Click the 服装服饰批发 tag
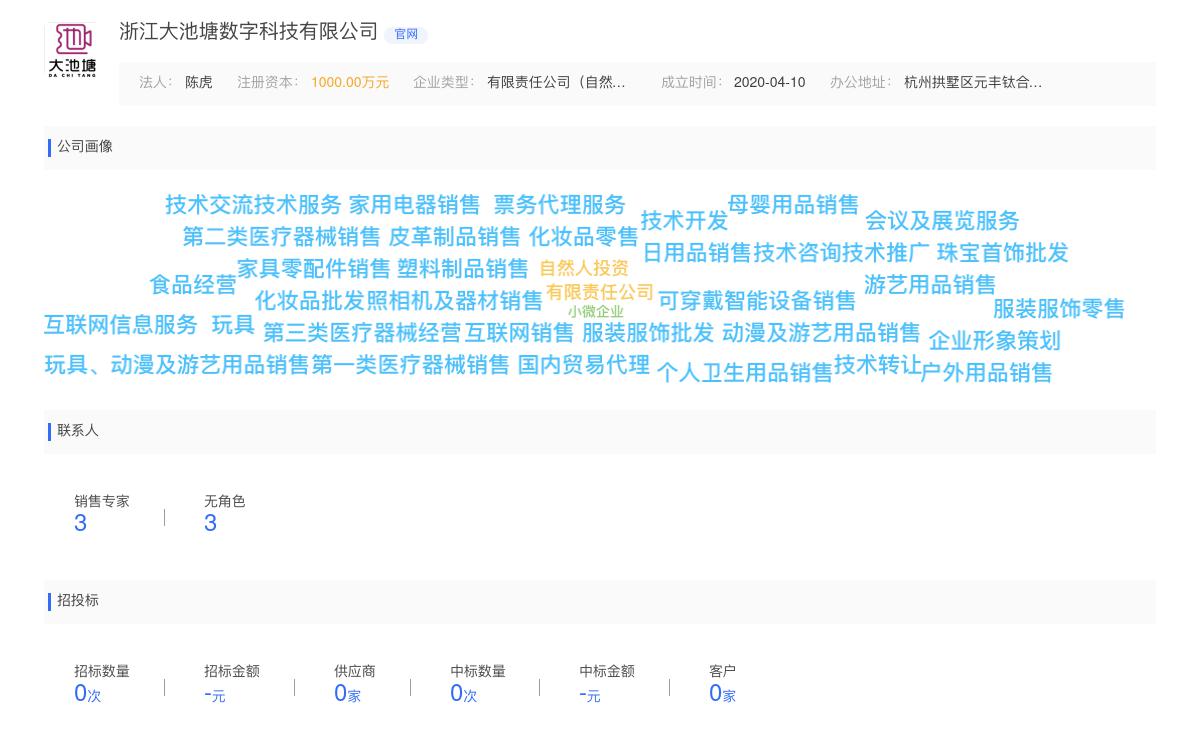This screenshot has width=1200, height=752. (x=648, y=333)
